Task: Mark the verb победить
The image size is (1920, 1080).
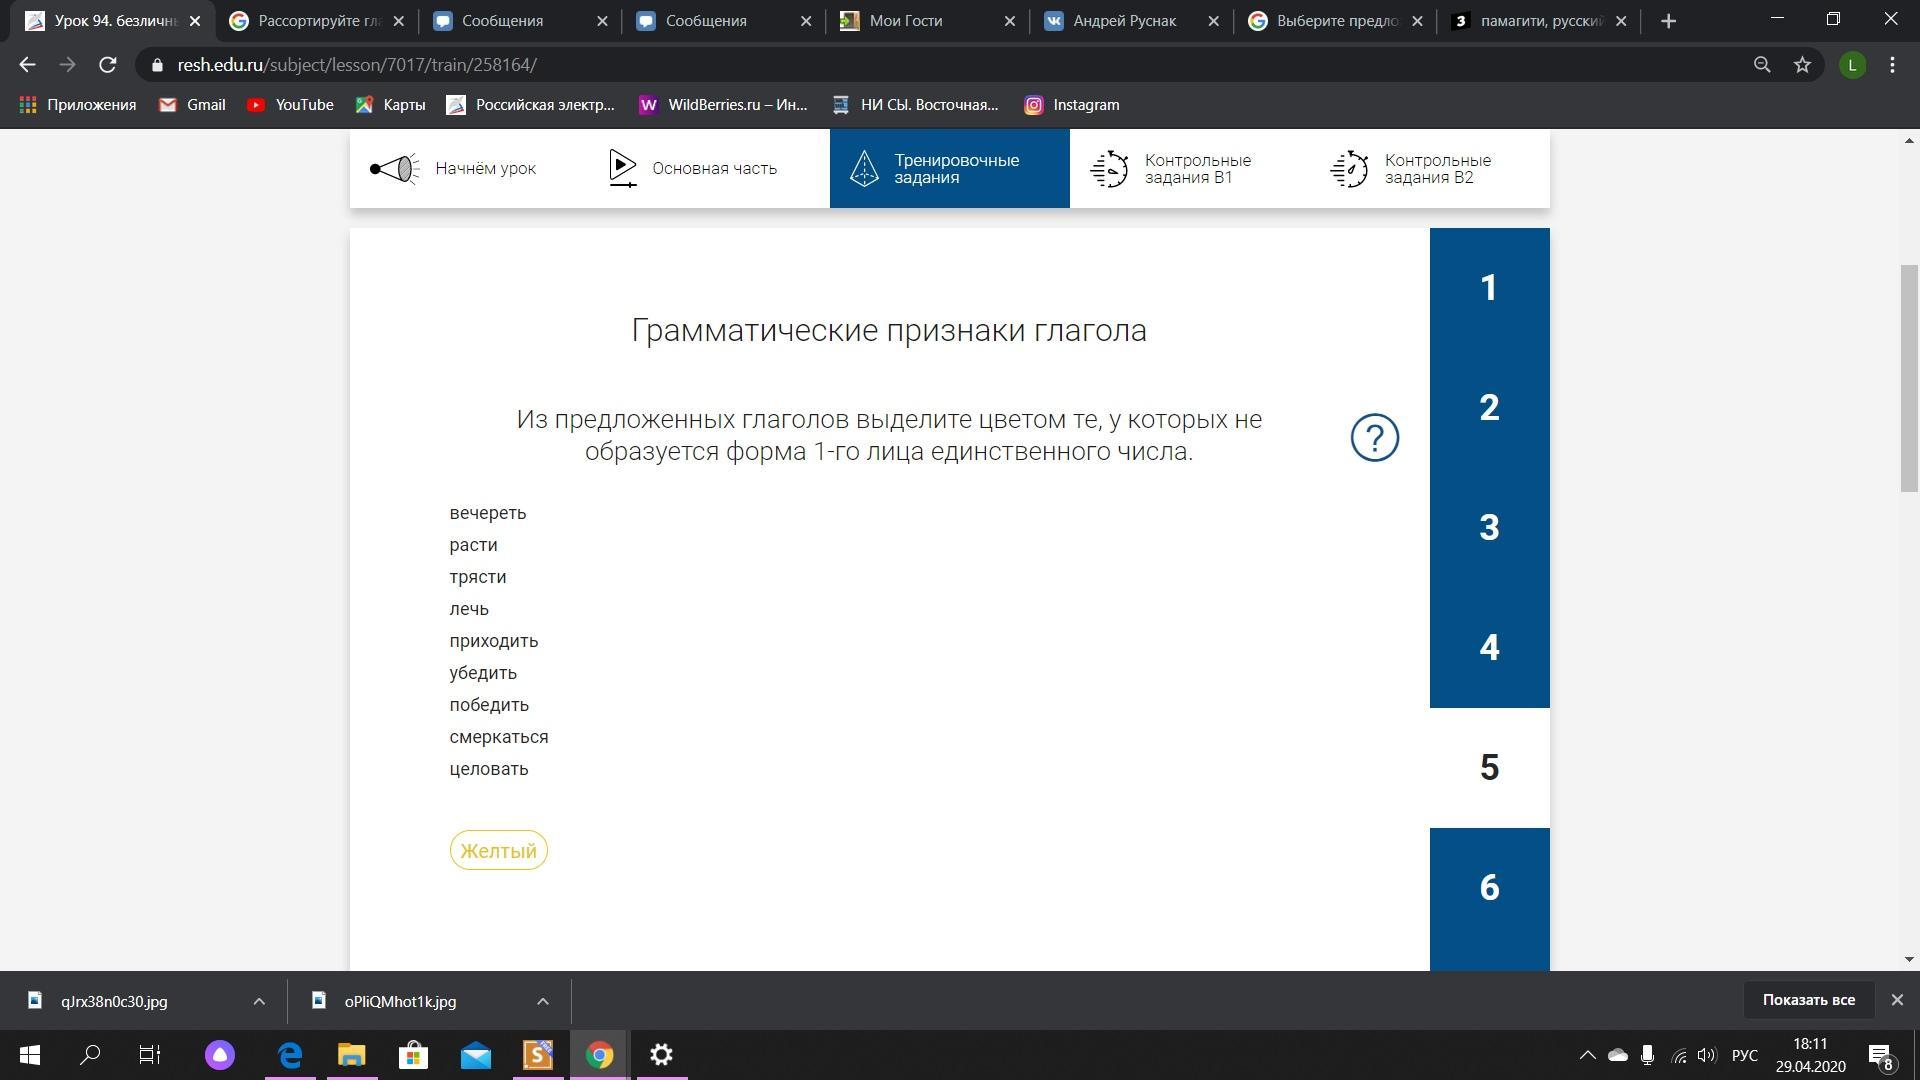Action: point(488,705)
